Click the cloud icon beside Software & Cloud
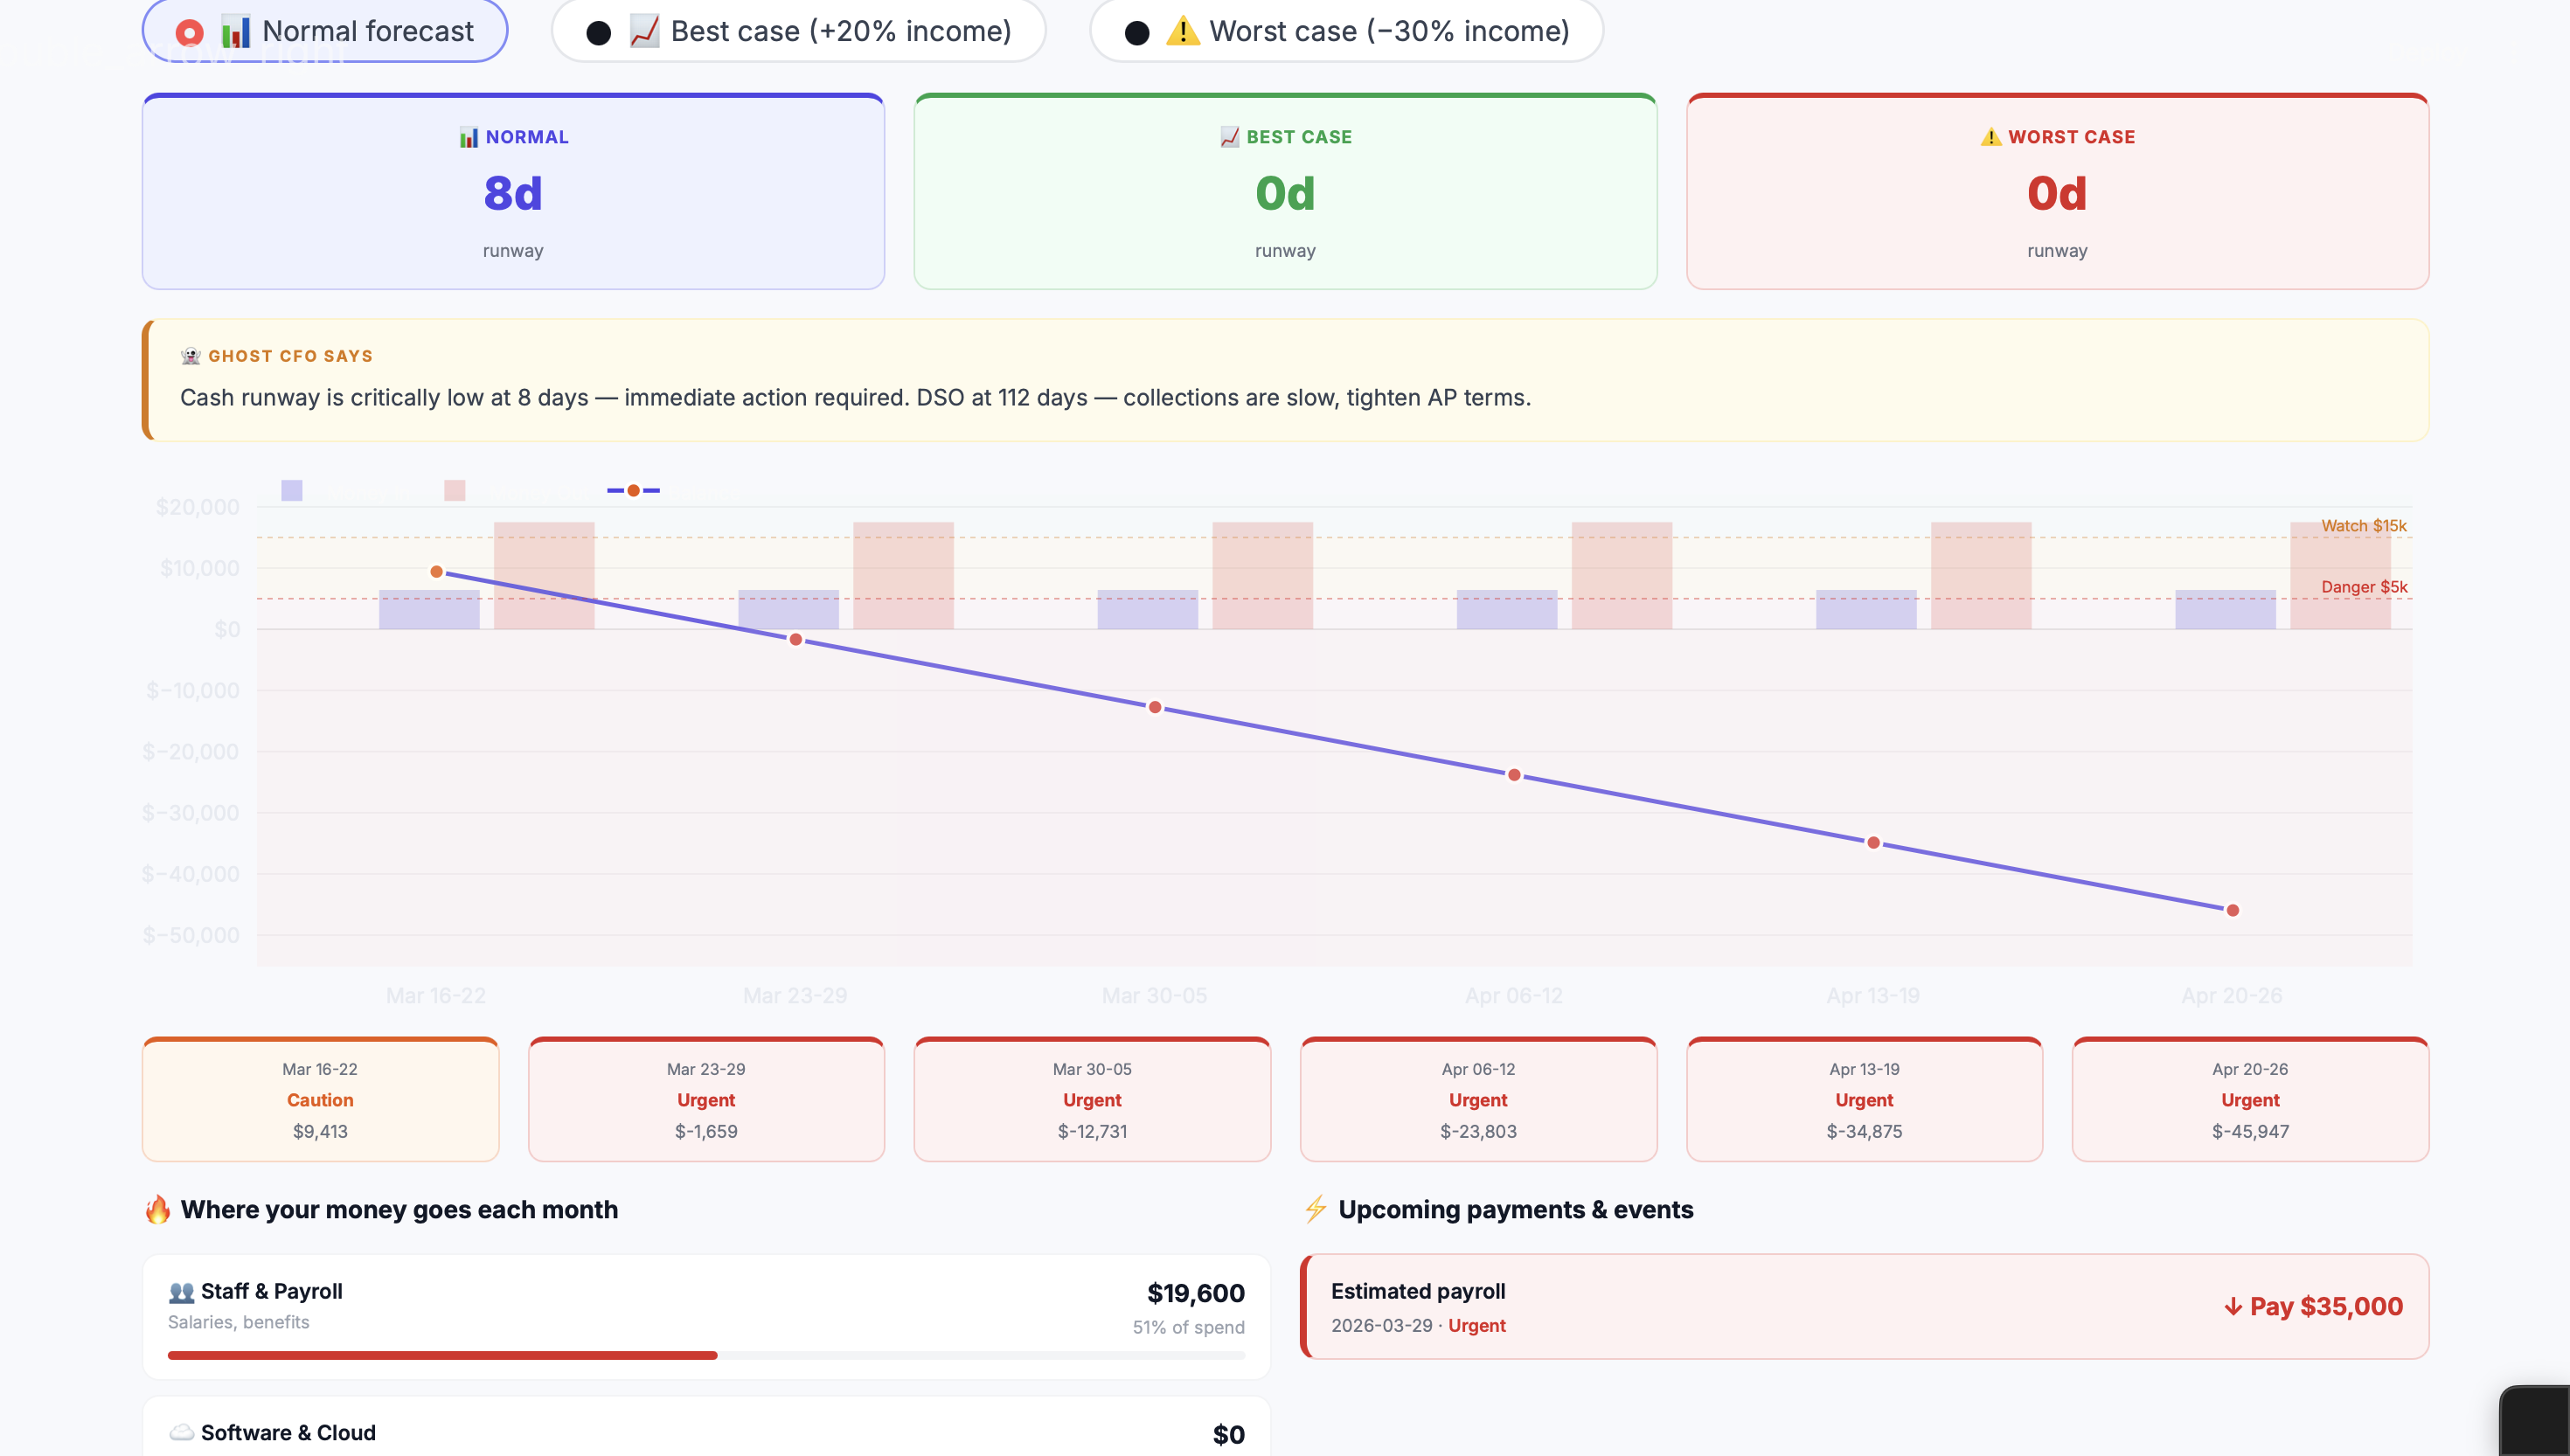 point(181,1432)
